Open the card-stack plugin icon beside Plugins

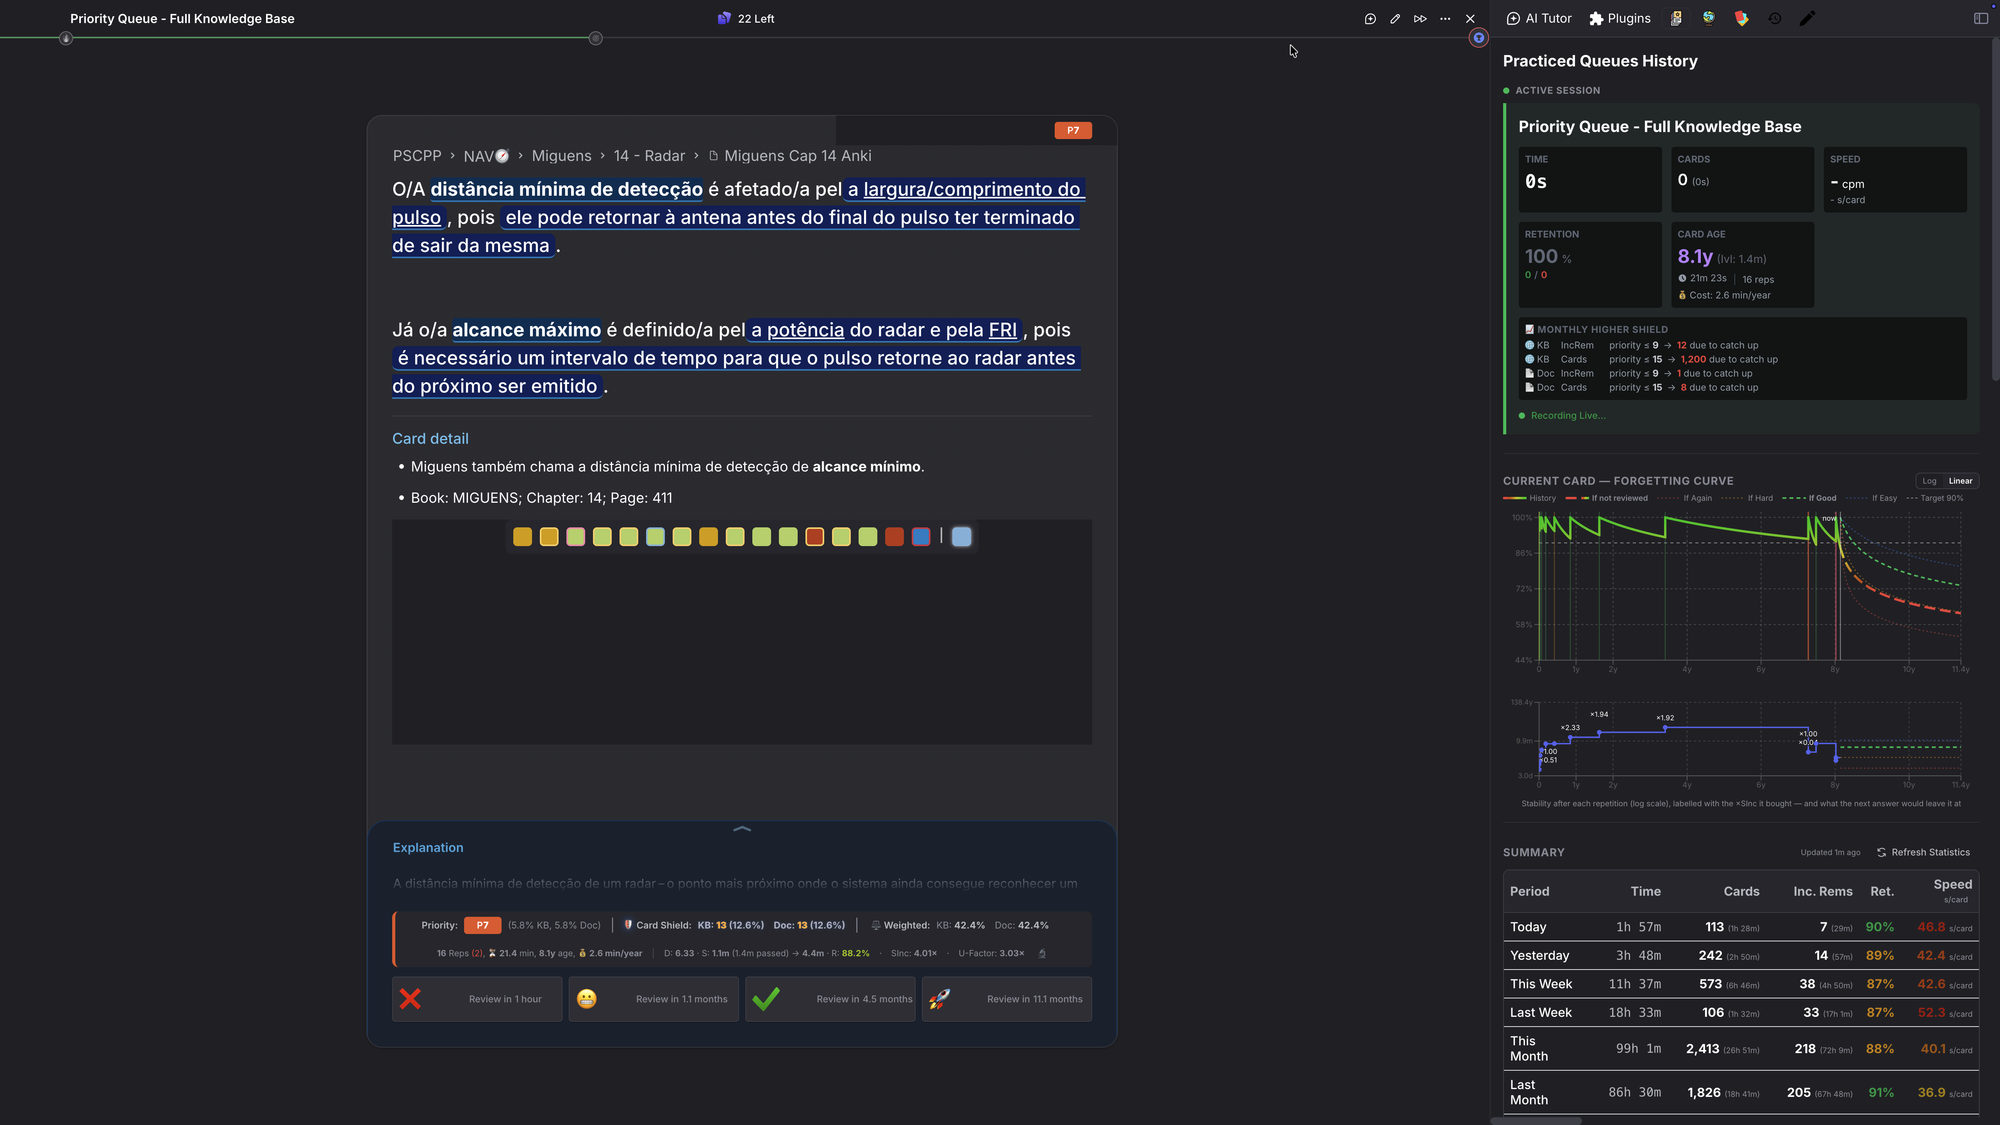point(1676,18)
